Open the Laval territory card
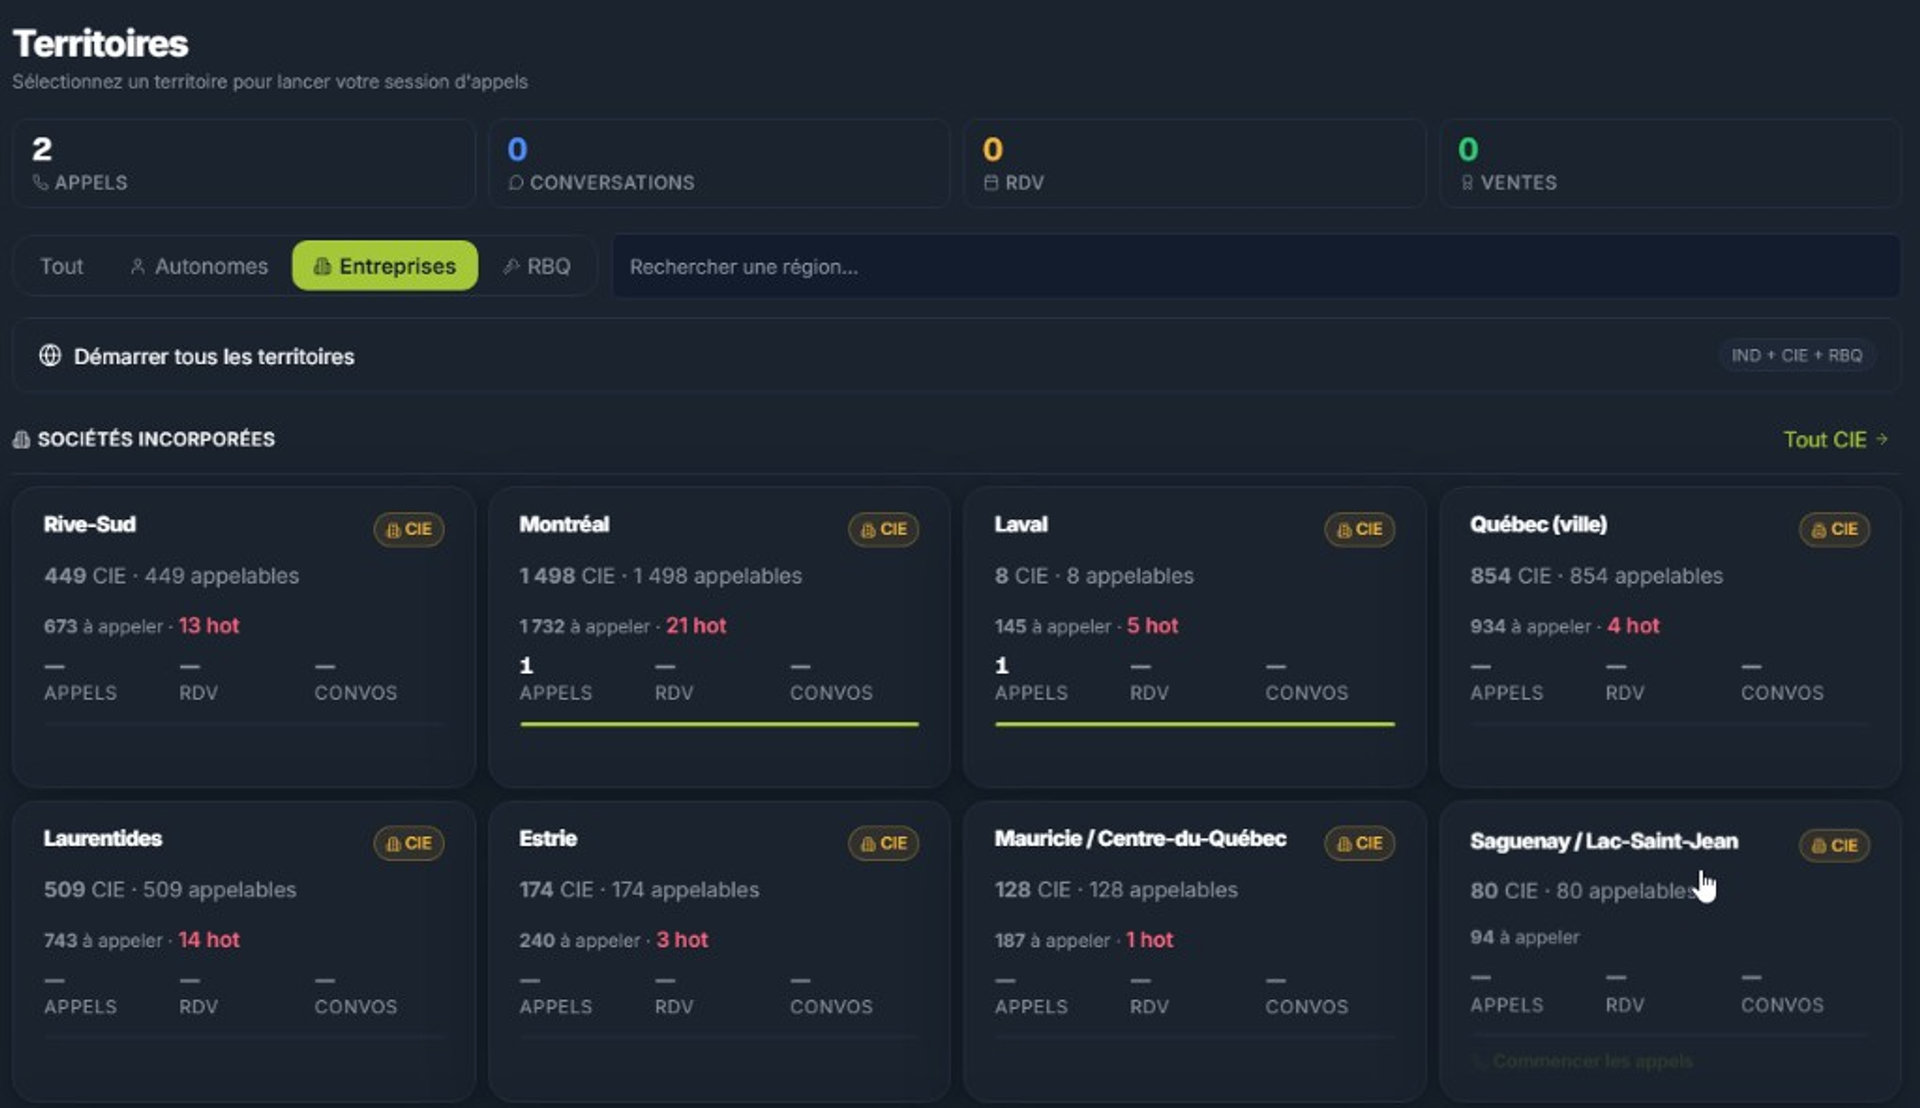 (1194, 637)
